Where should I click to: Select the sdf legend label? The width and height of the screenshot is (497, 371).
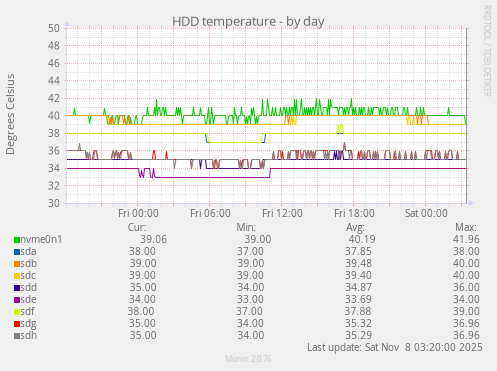coord(27,311)
